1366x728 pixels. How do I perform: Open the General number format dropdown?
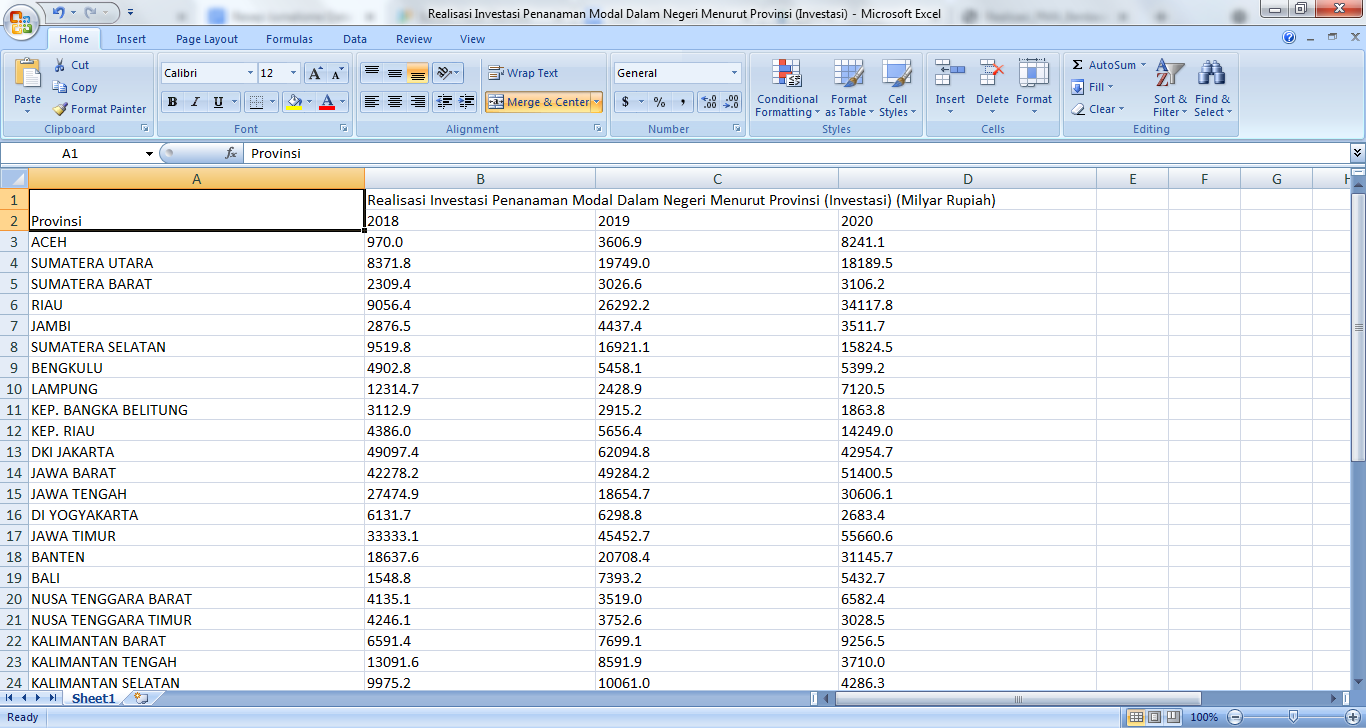(734, 73)
